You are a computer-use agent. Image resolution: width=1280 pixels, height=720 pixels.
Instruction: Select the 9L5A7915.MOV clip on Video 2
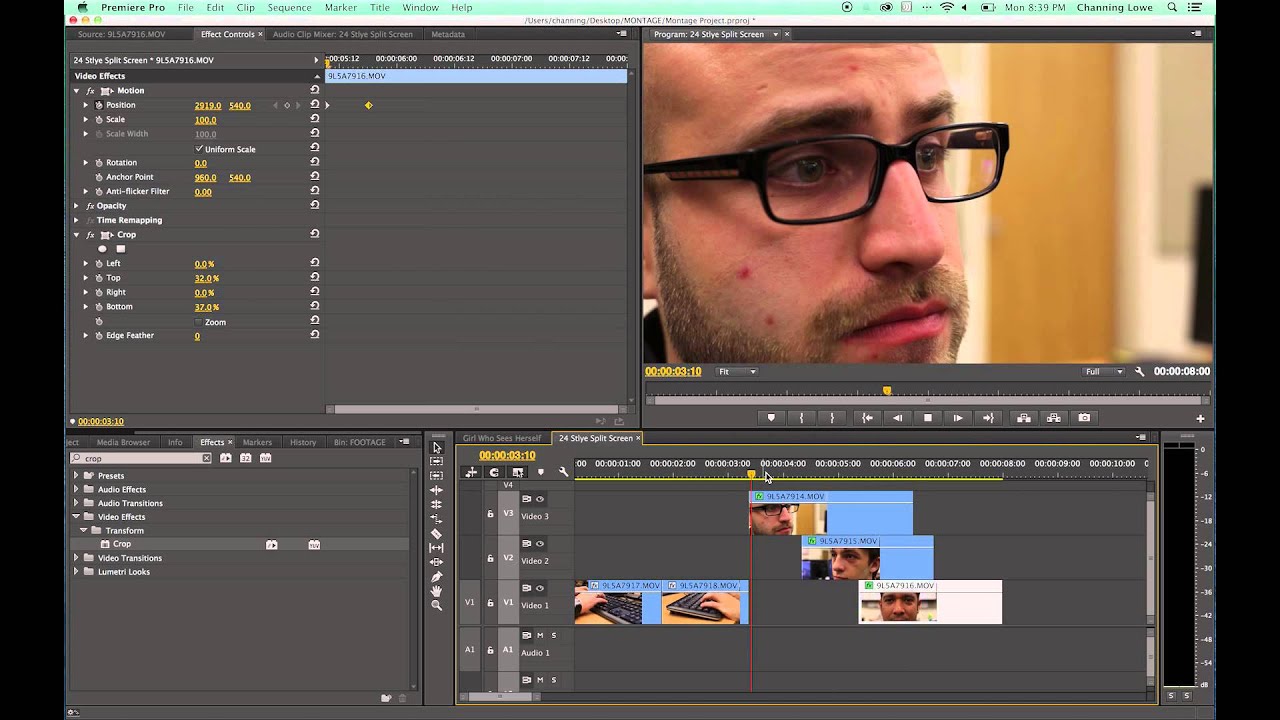click(867, 557)
